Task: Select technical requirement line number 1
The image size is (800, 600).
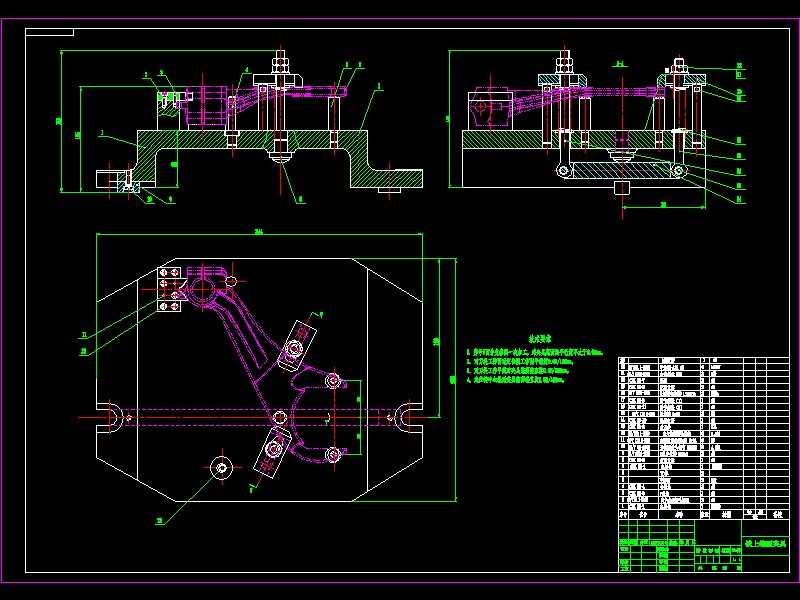Action: 535,352
